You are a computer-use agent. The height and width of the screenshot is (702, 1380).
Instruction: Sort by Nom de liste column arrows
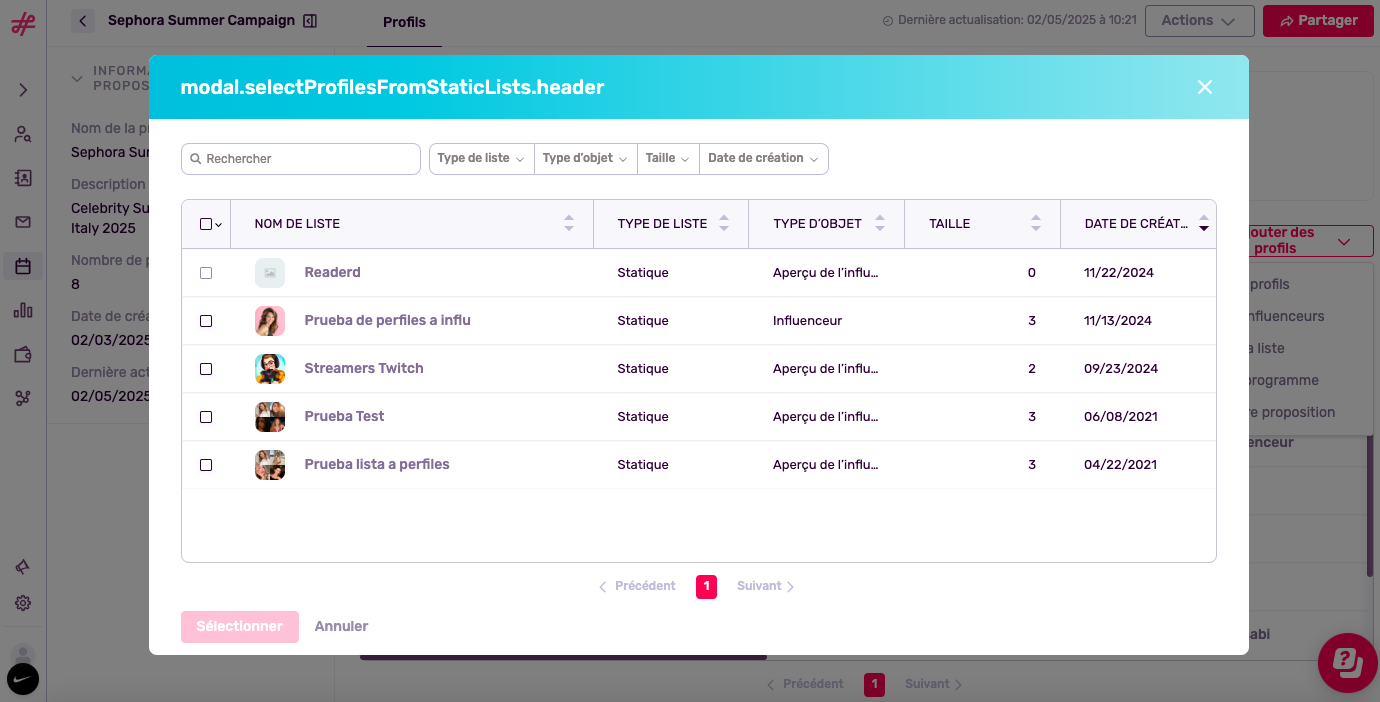pyautogui.click(x=569, y=224)
